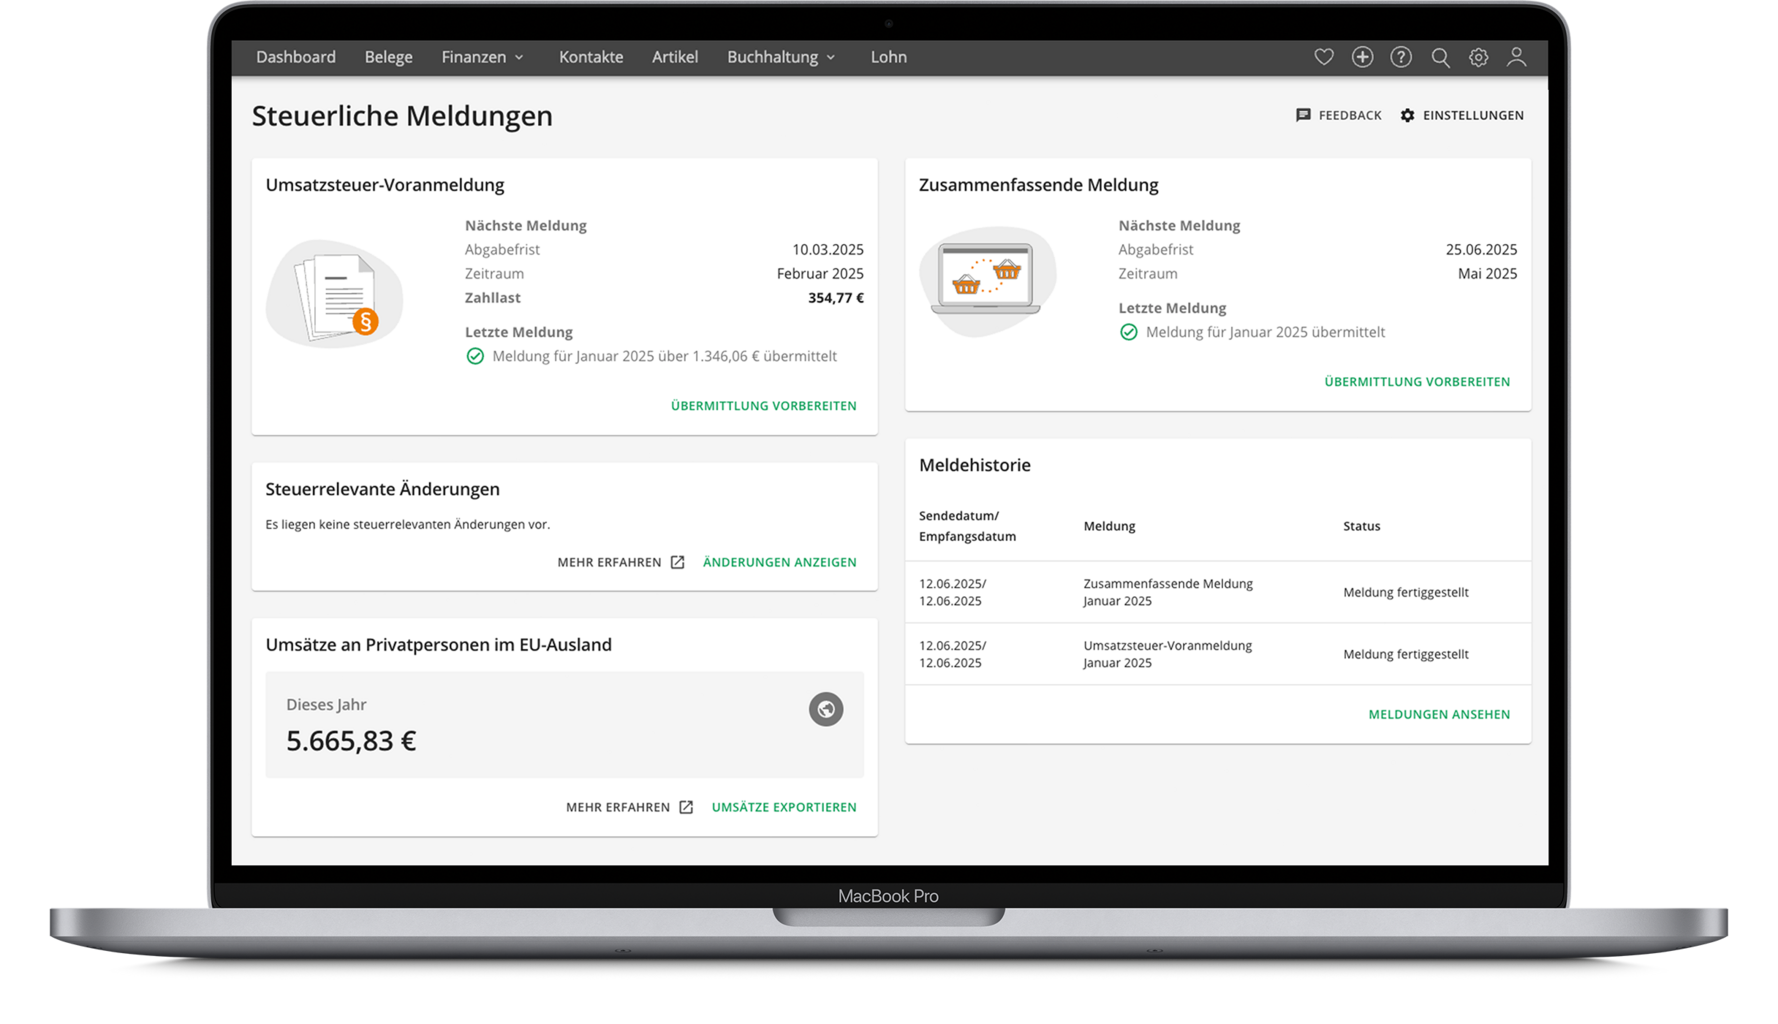Image resolution: width=1778 pixels, height=1024 pixels.
Task: Open the settings gear icon in top bar
Action: coord(1478,57)
